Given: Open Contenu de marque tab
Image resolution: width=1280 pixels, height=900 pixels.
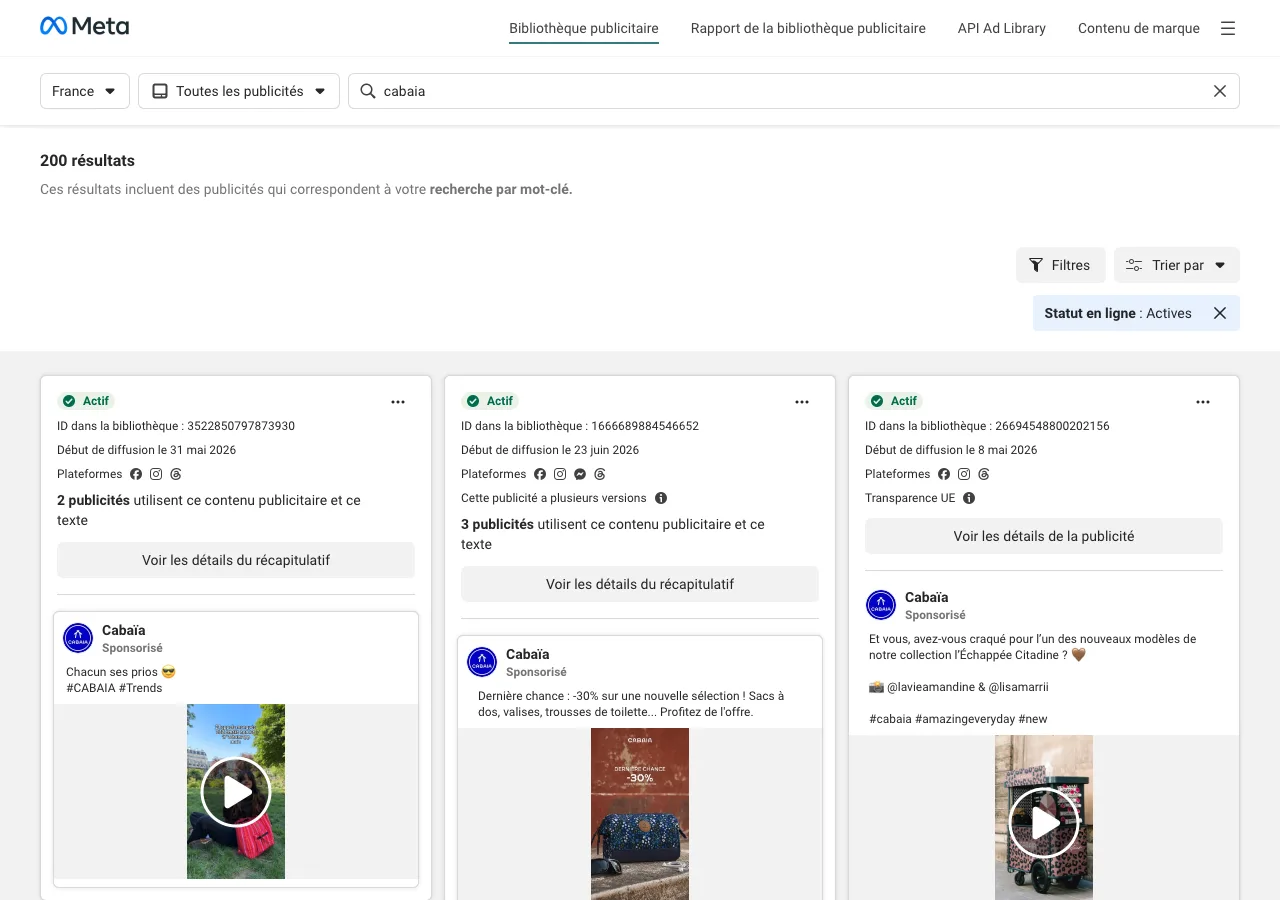Looking at the screenshot, I should (1139, 28).
